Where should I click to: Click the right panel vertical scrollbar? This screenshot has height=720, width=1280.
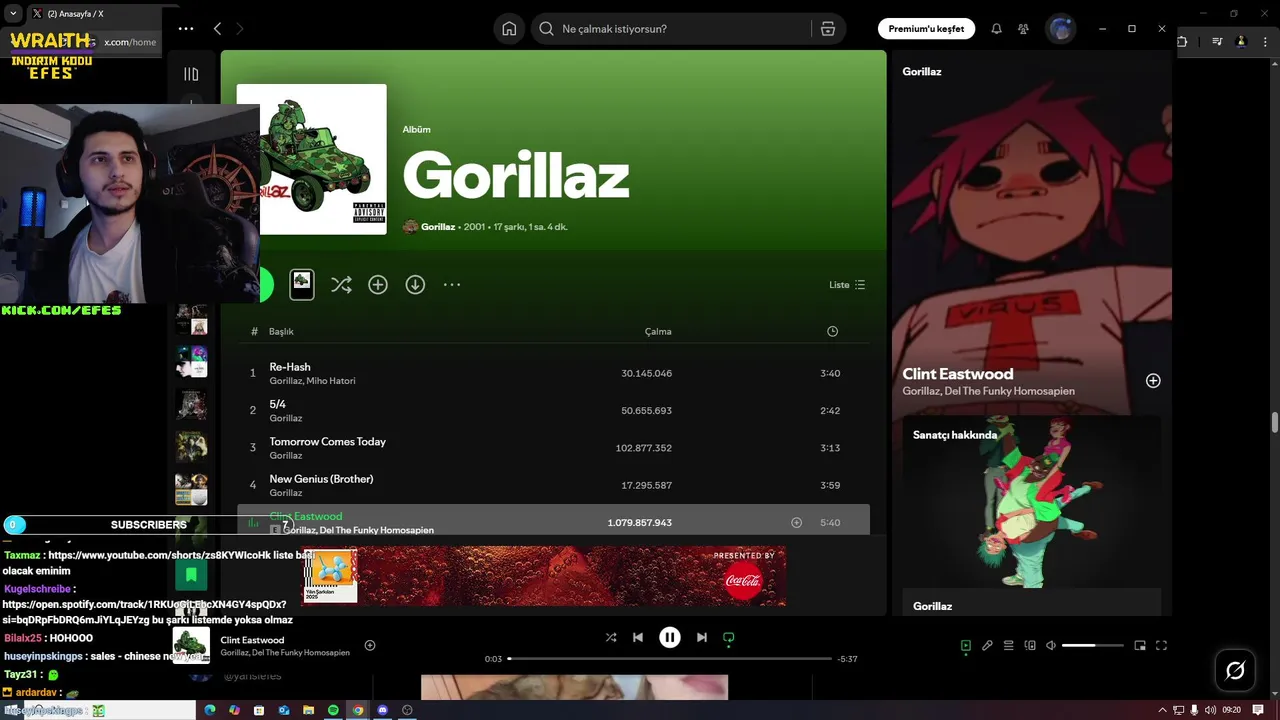pos(1274,422)
